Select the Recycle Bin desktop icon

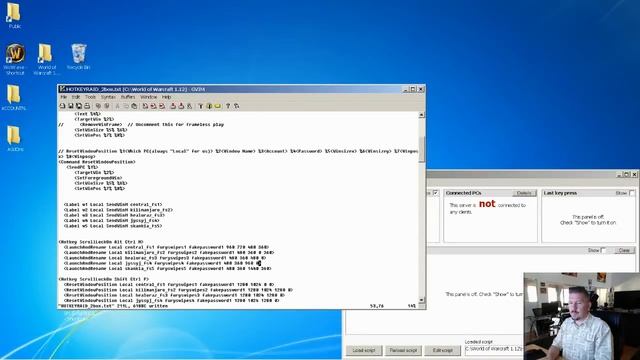78,57
